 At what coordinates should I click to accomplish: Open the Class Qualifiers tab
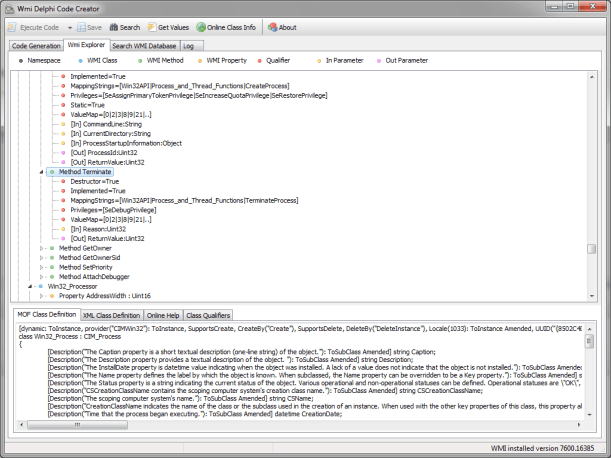(208, 315)
